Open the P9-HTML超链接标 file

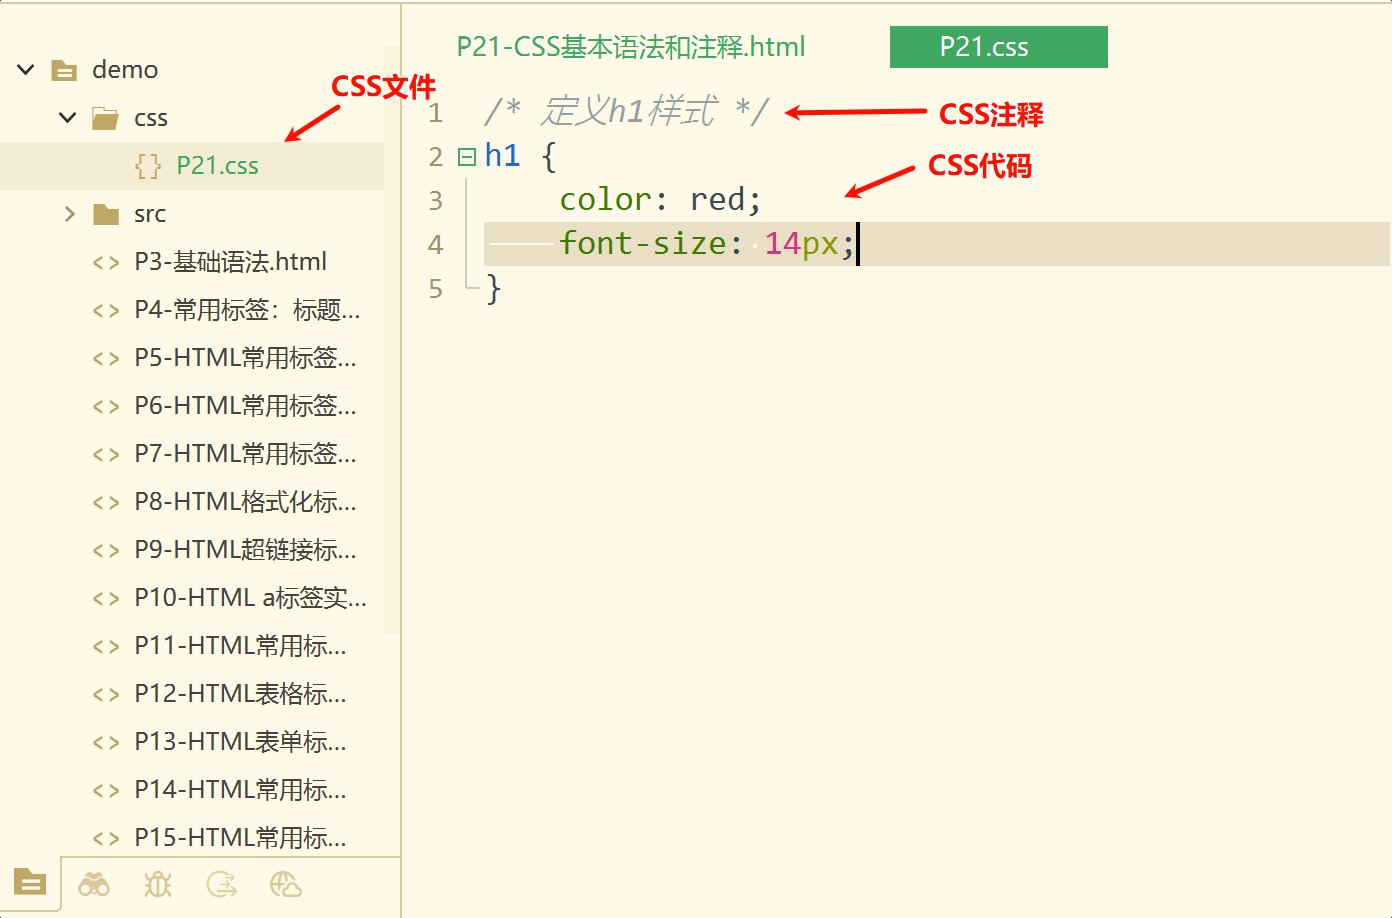(x=245, y=550)
